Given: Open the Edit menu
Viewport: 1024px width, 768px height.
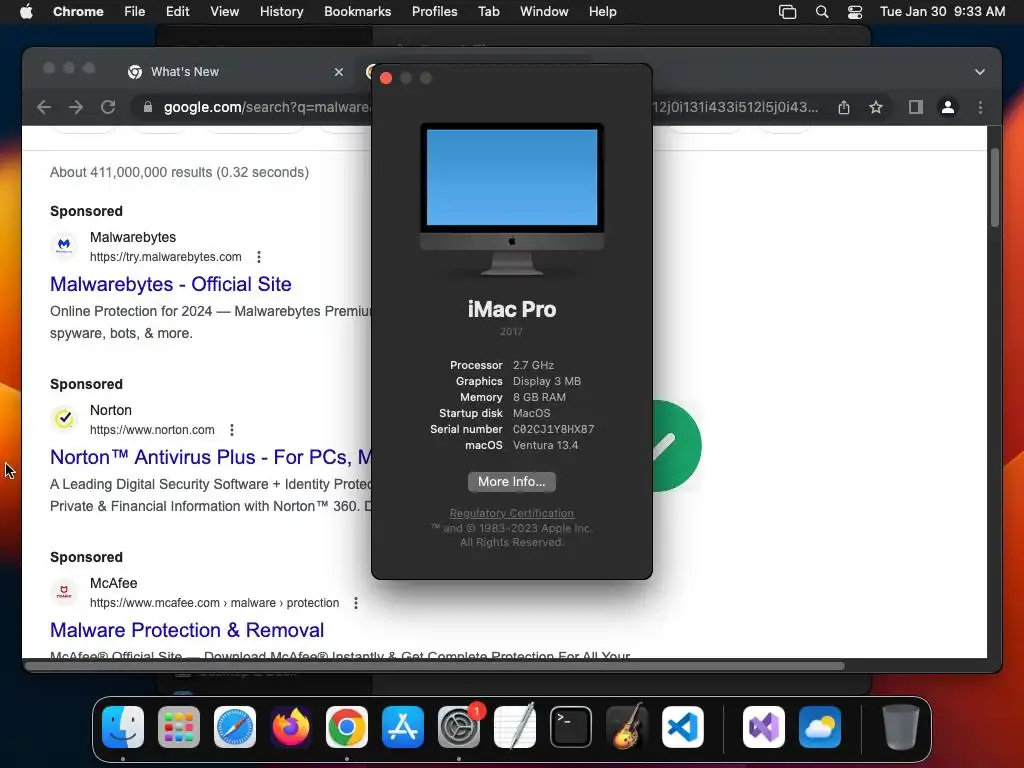Looking at the screenshot, I should (178, 12).
